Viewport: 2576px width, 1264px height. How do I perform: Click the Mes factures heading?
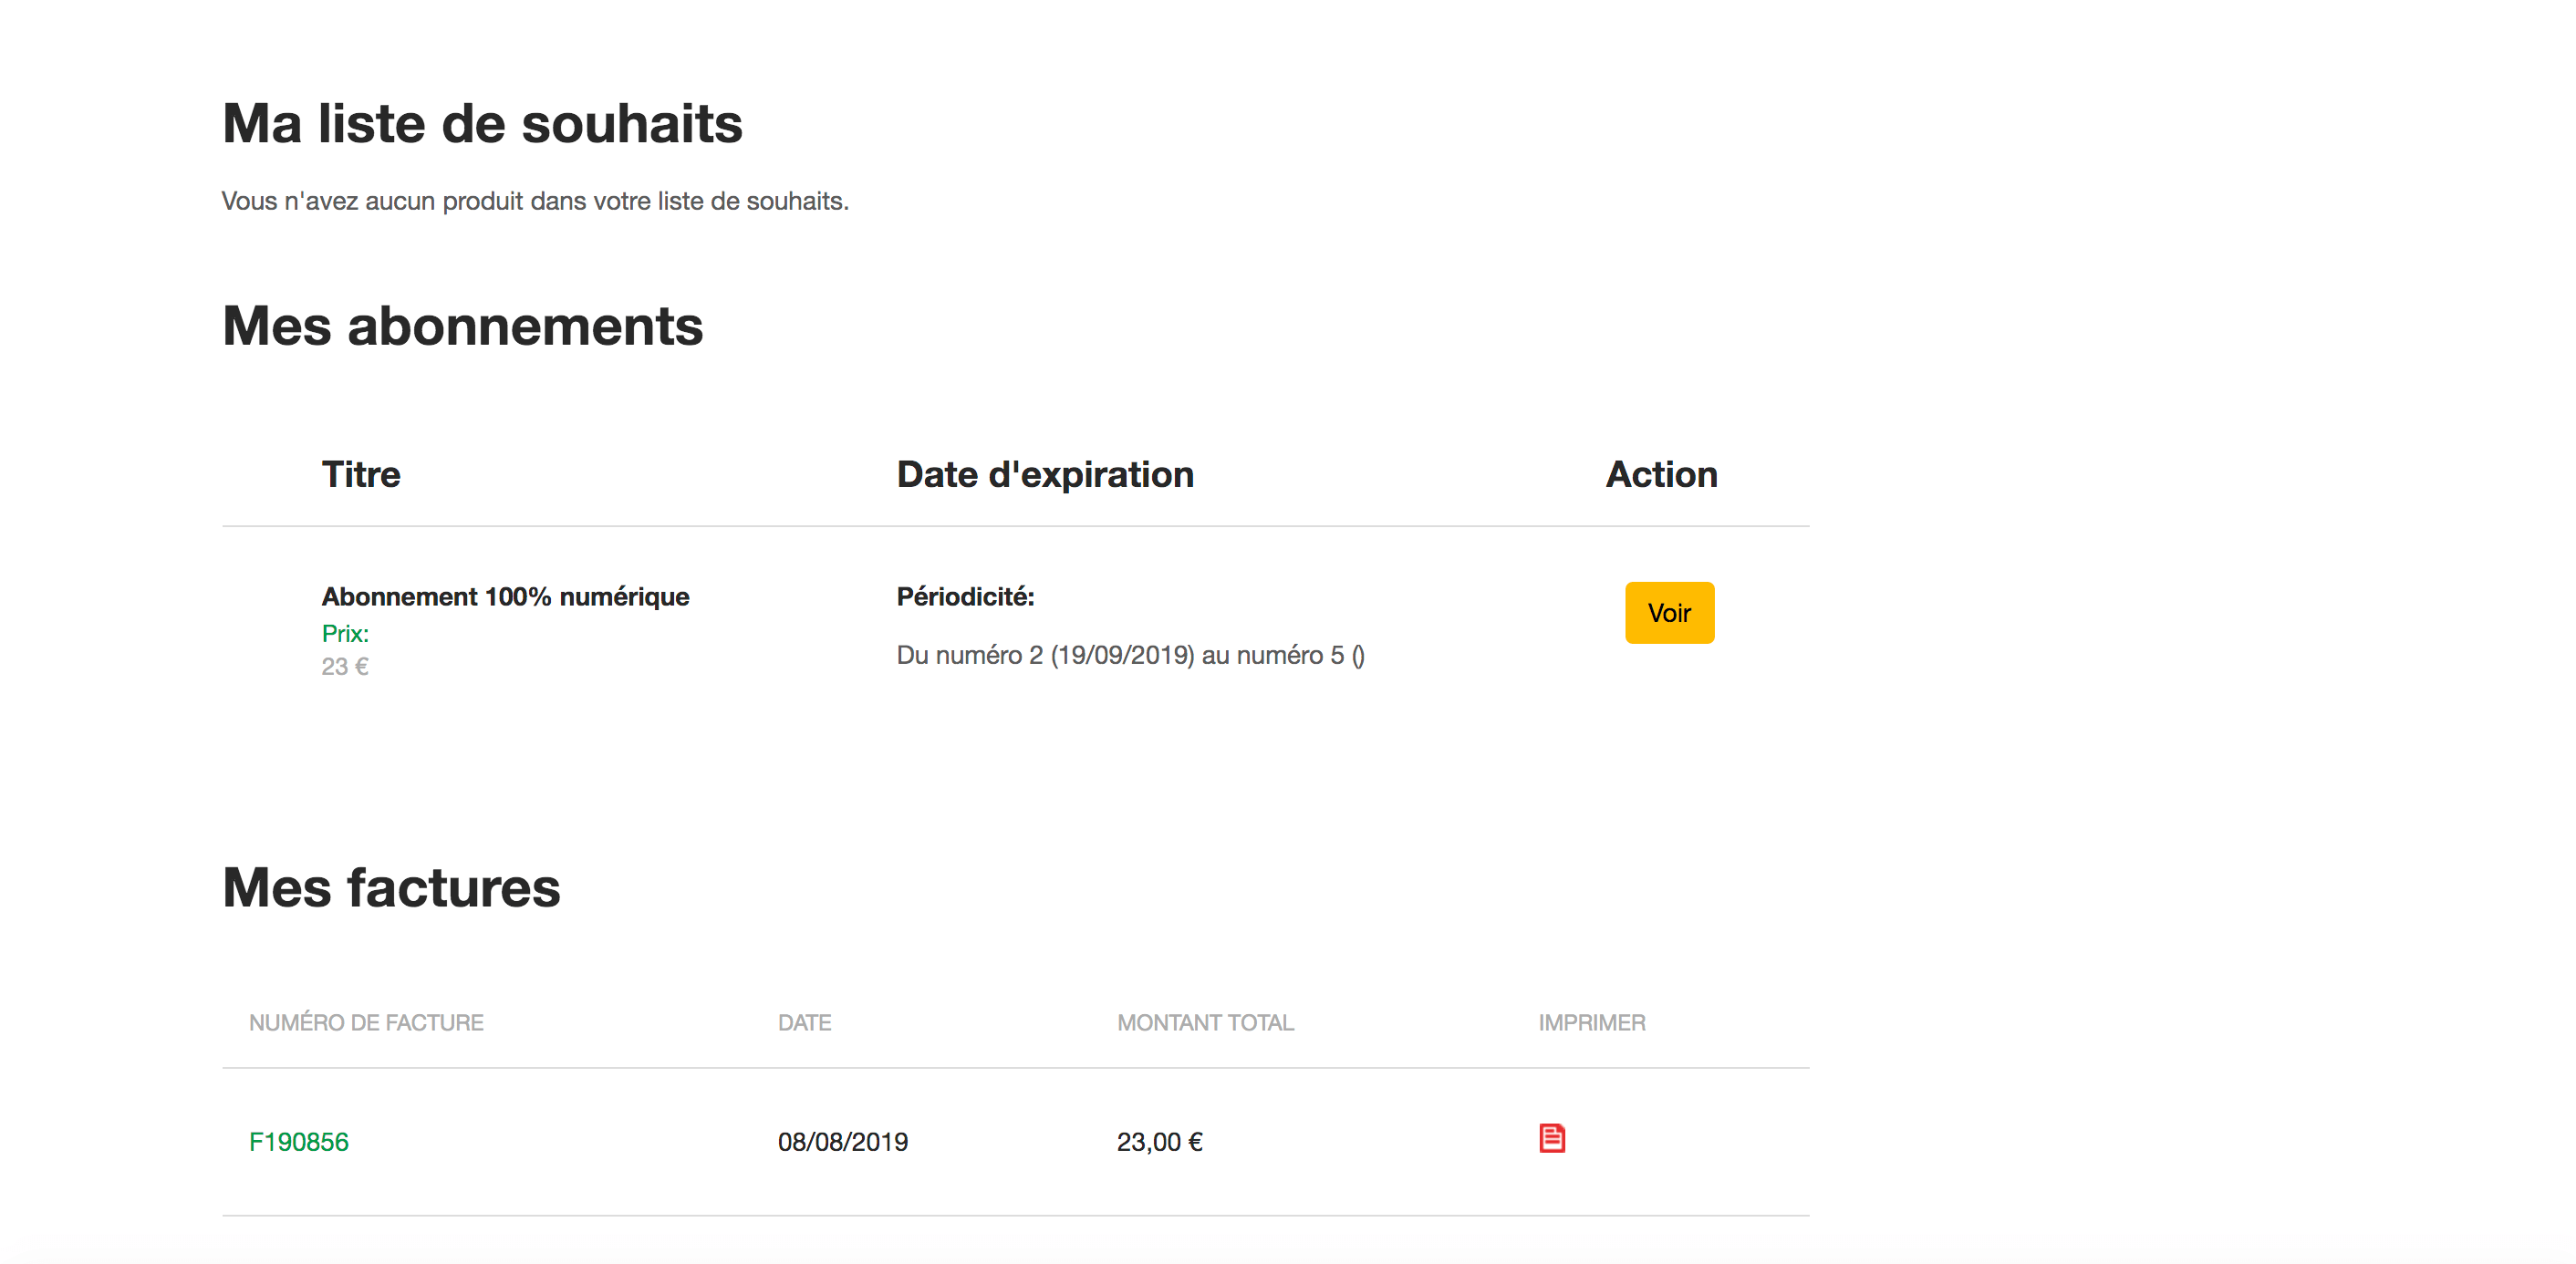391,888
